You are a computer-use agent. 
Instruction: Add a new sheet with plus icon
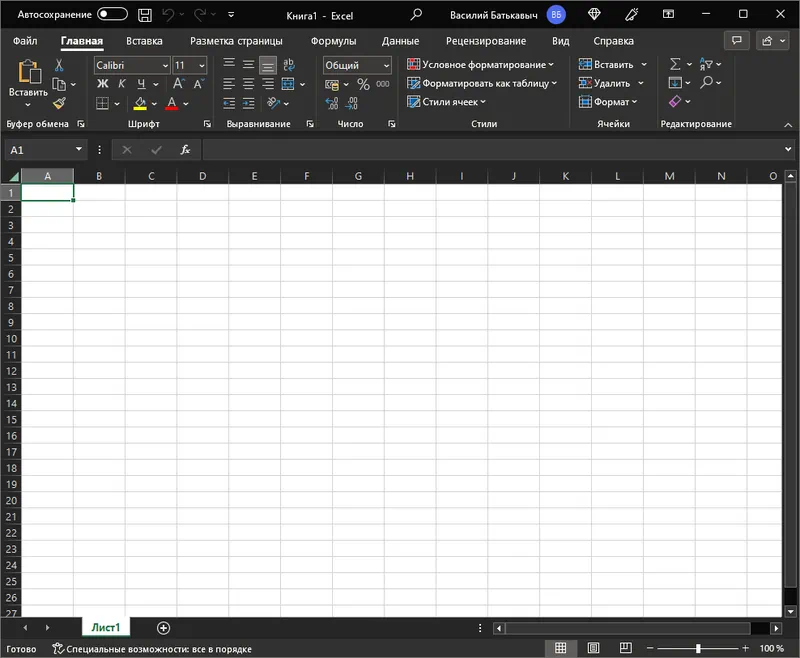pos(164,627)
